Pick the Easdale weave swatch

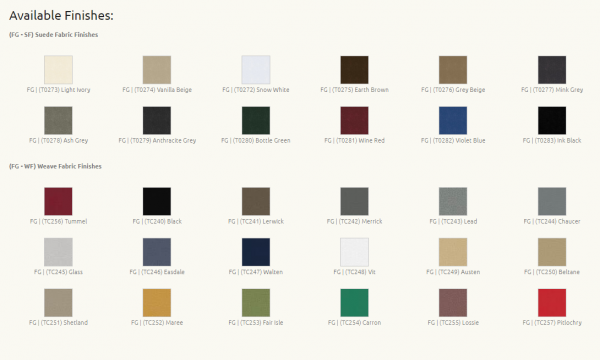(157, 252)
